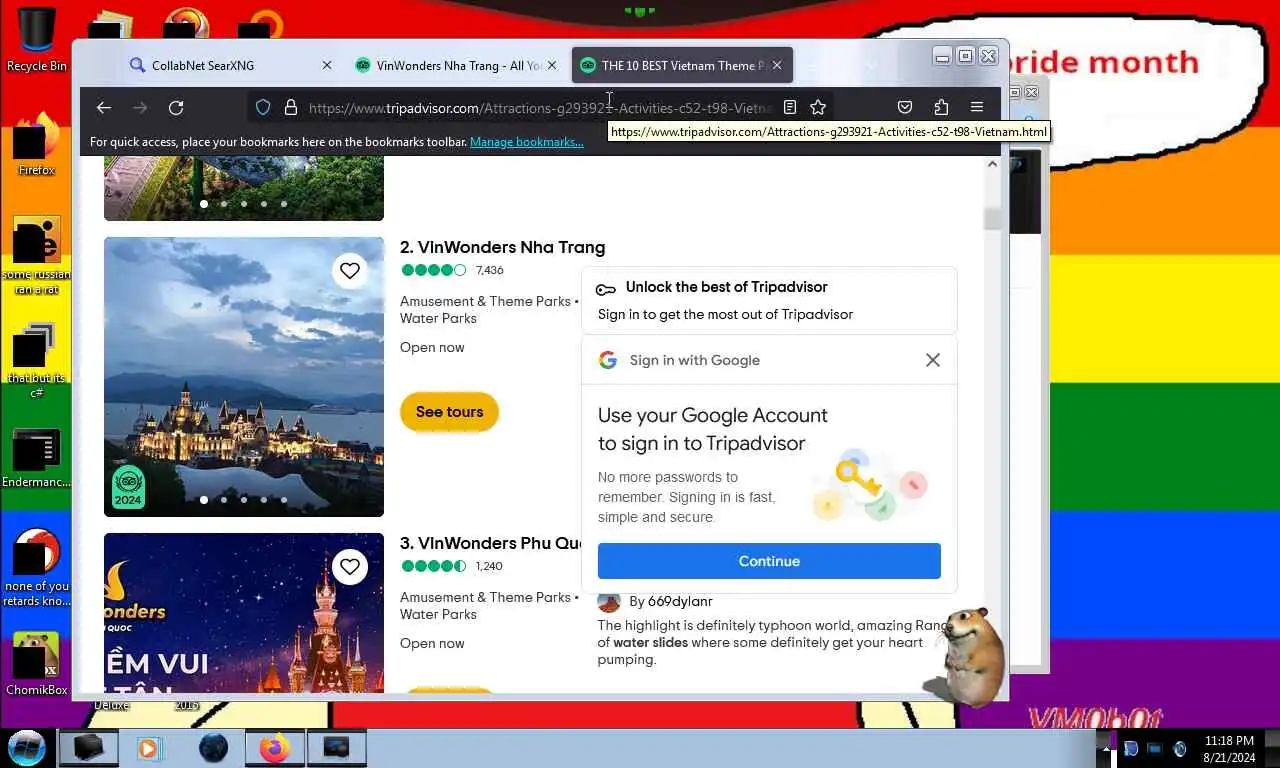Close the VinWonders Nha Trang tab
The image size is (1280, 768).
click(x=551, y=65)
